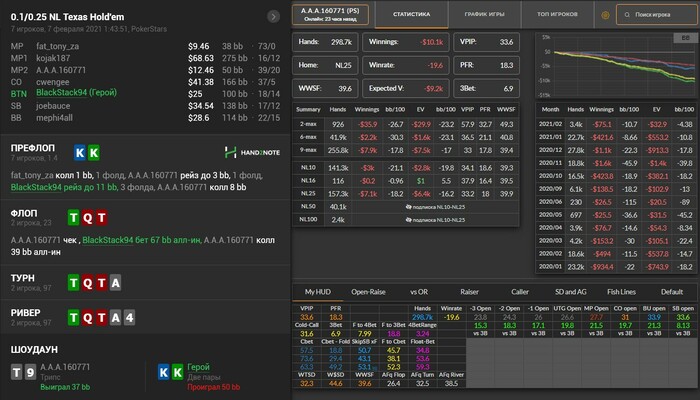Select the Raiser HUD tab
The height and width of the screenshot is (400, 700).
pyautogui.click(x=470, y=292)
